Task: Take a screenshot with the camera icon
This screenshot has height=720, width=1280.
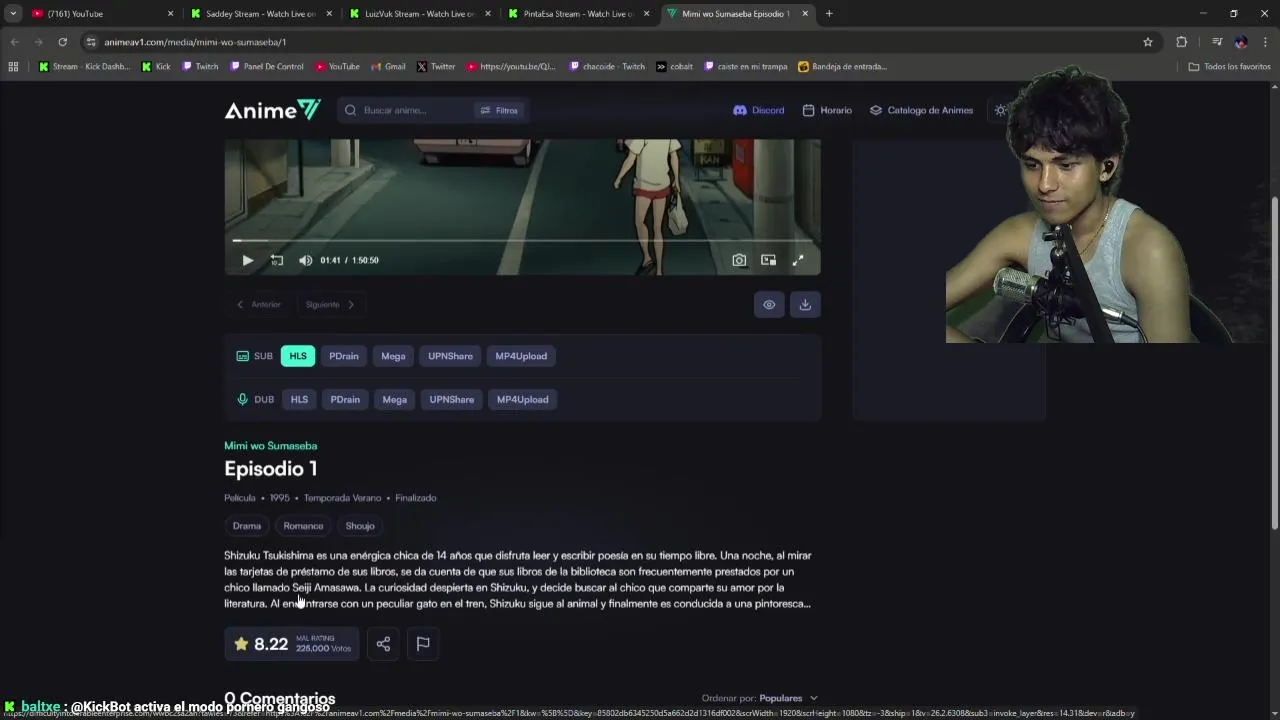Action: 739,260
